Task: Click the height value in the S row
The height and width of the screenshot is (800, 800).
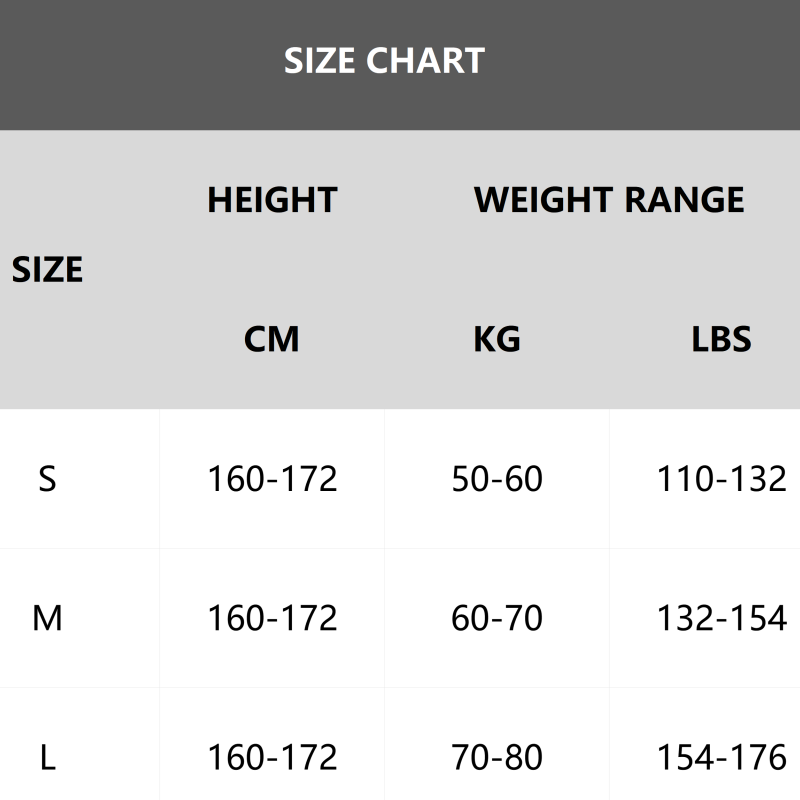Action: coord(272,479)
